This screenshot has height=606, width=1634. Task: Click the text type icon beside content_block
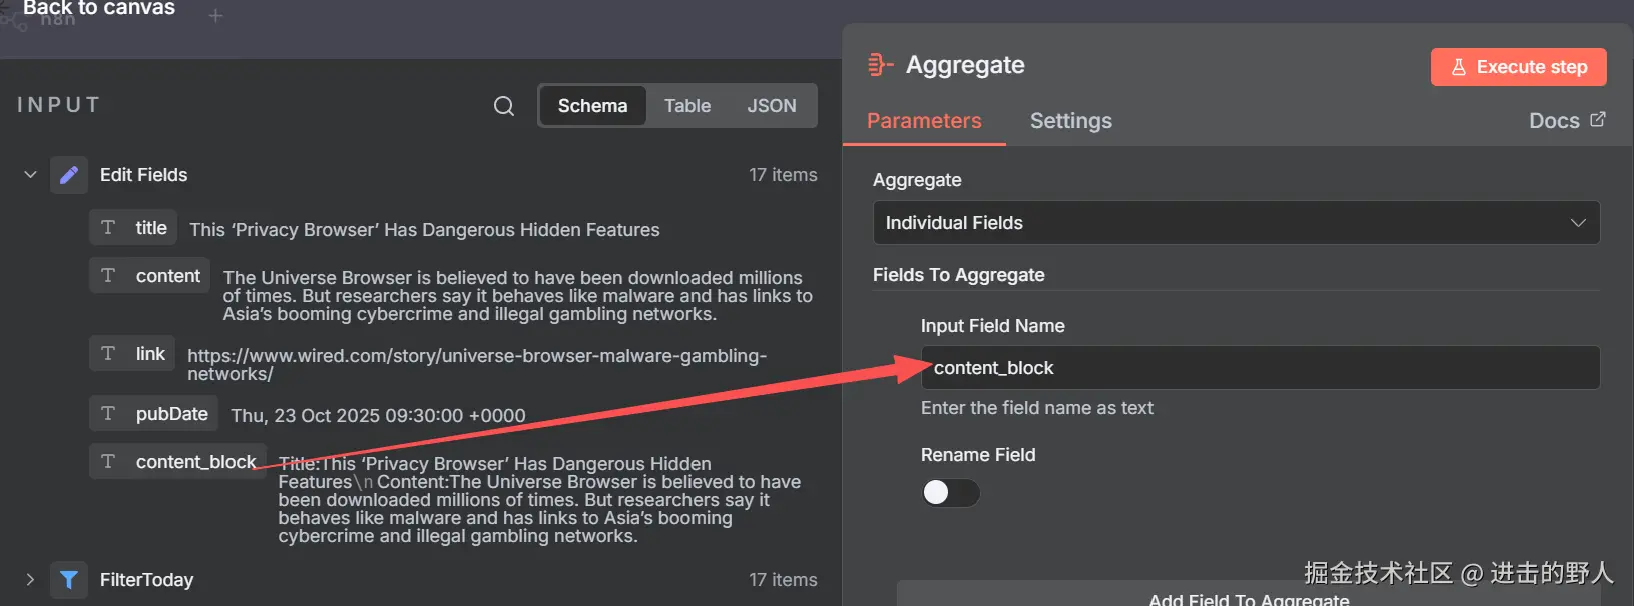click(x=108, y=461)
